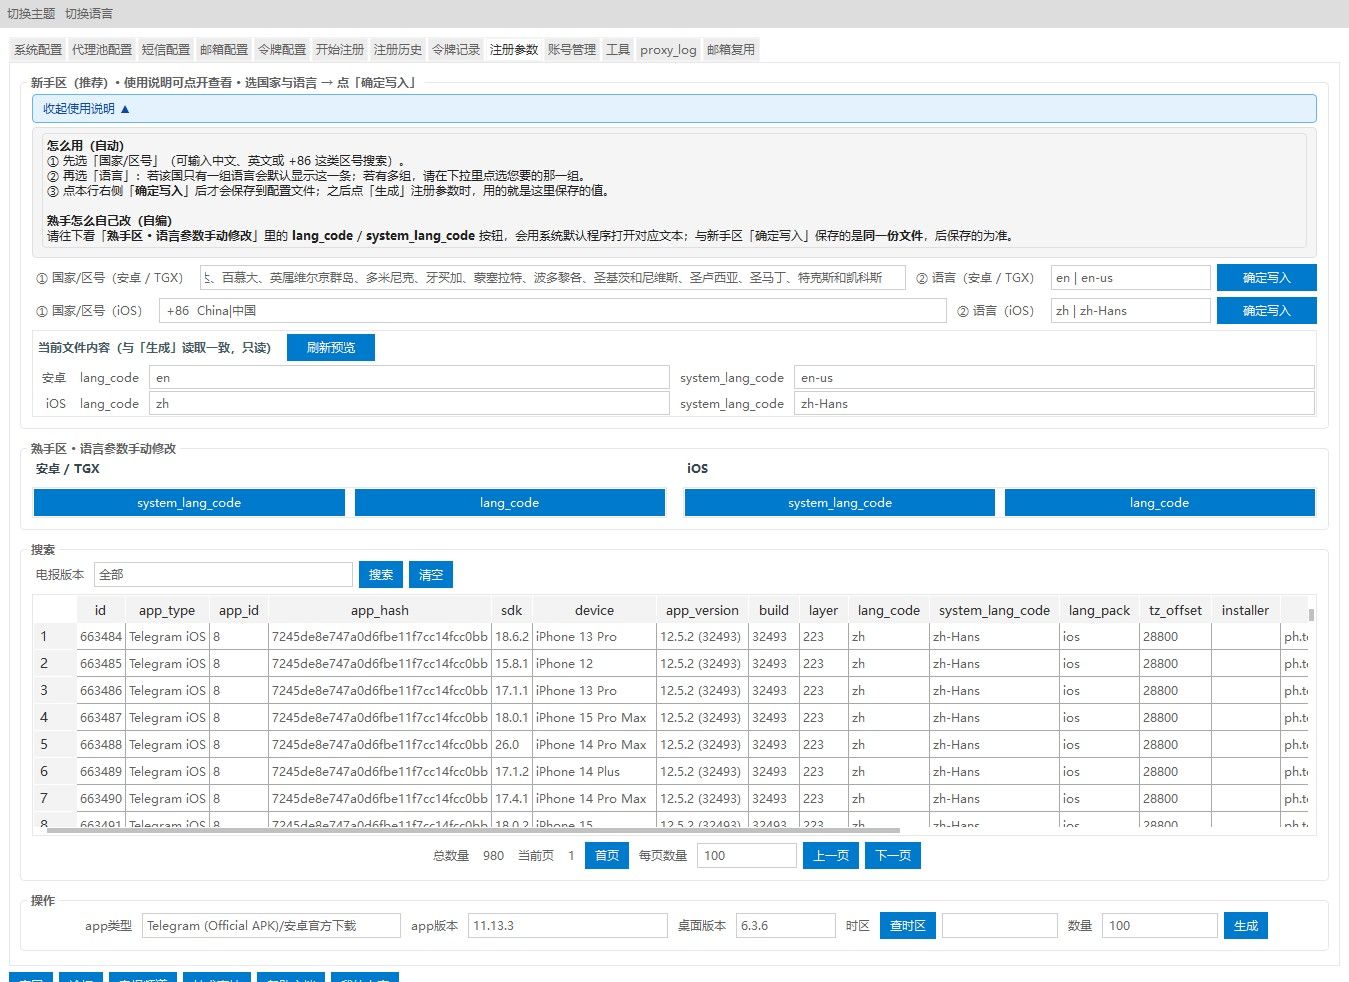Go to 下一页 of the table

(893, 856)
